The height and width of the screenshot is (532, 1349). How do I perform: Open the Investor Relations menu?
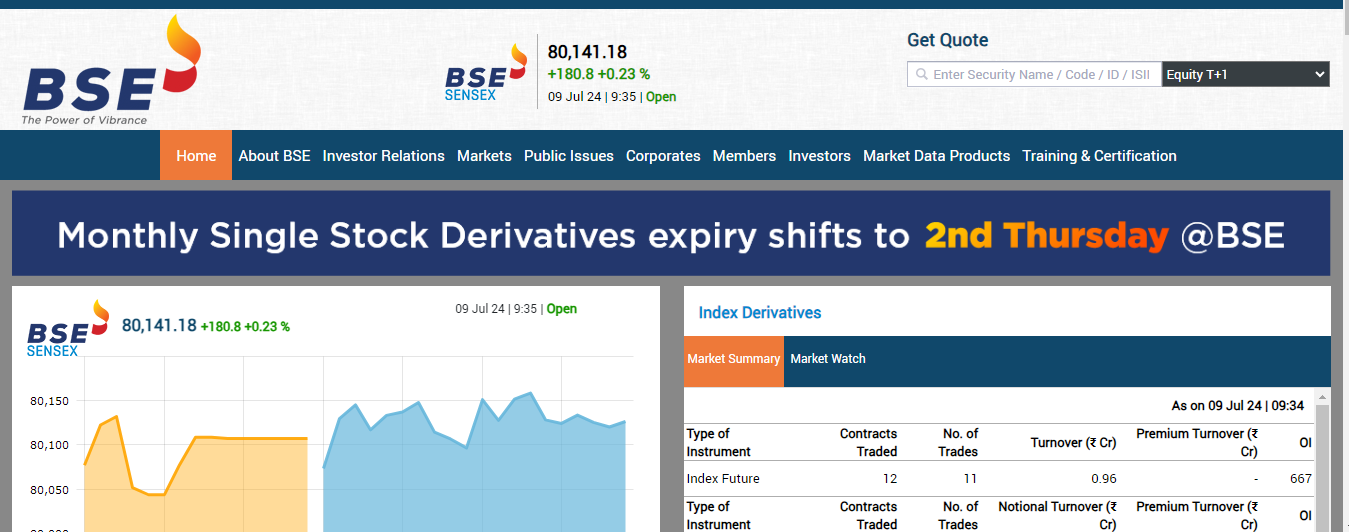pos(383,156)
